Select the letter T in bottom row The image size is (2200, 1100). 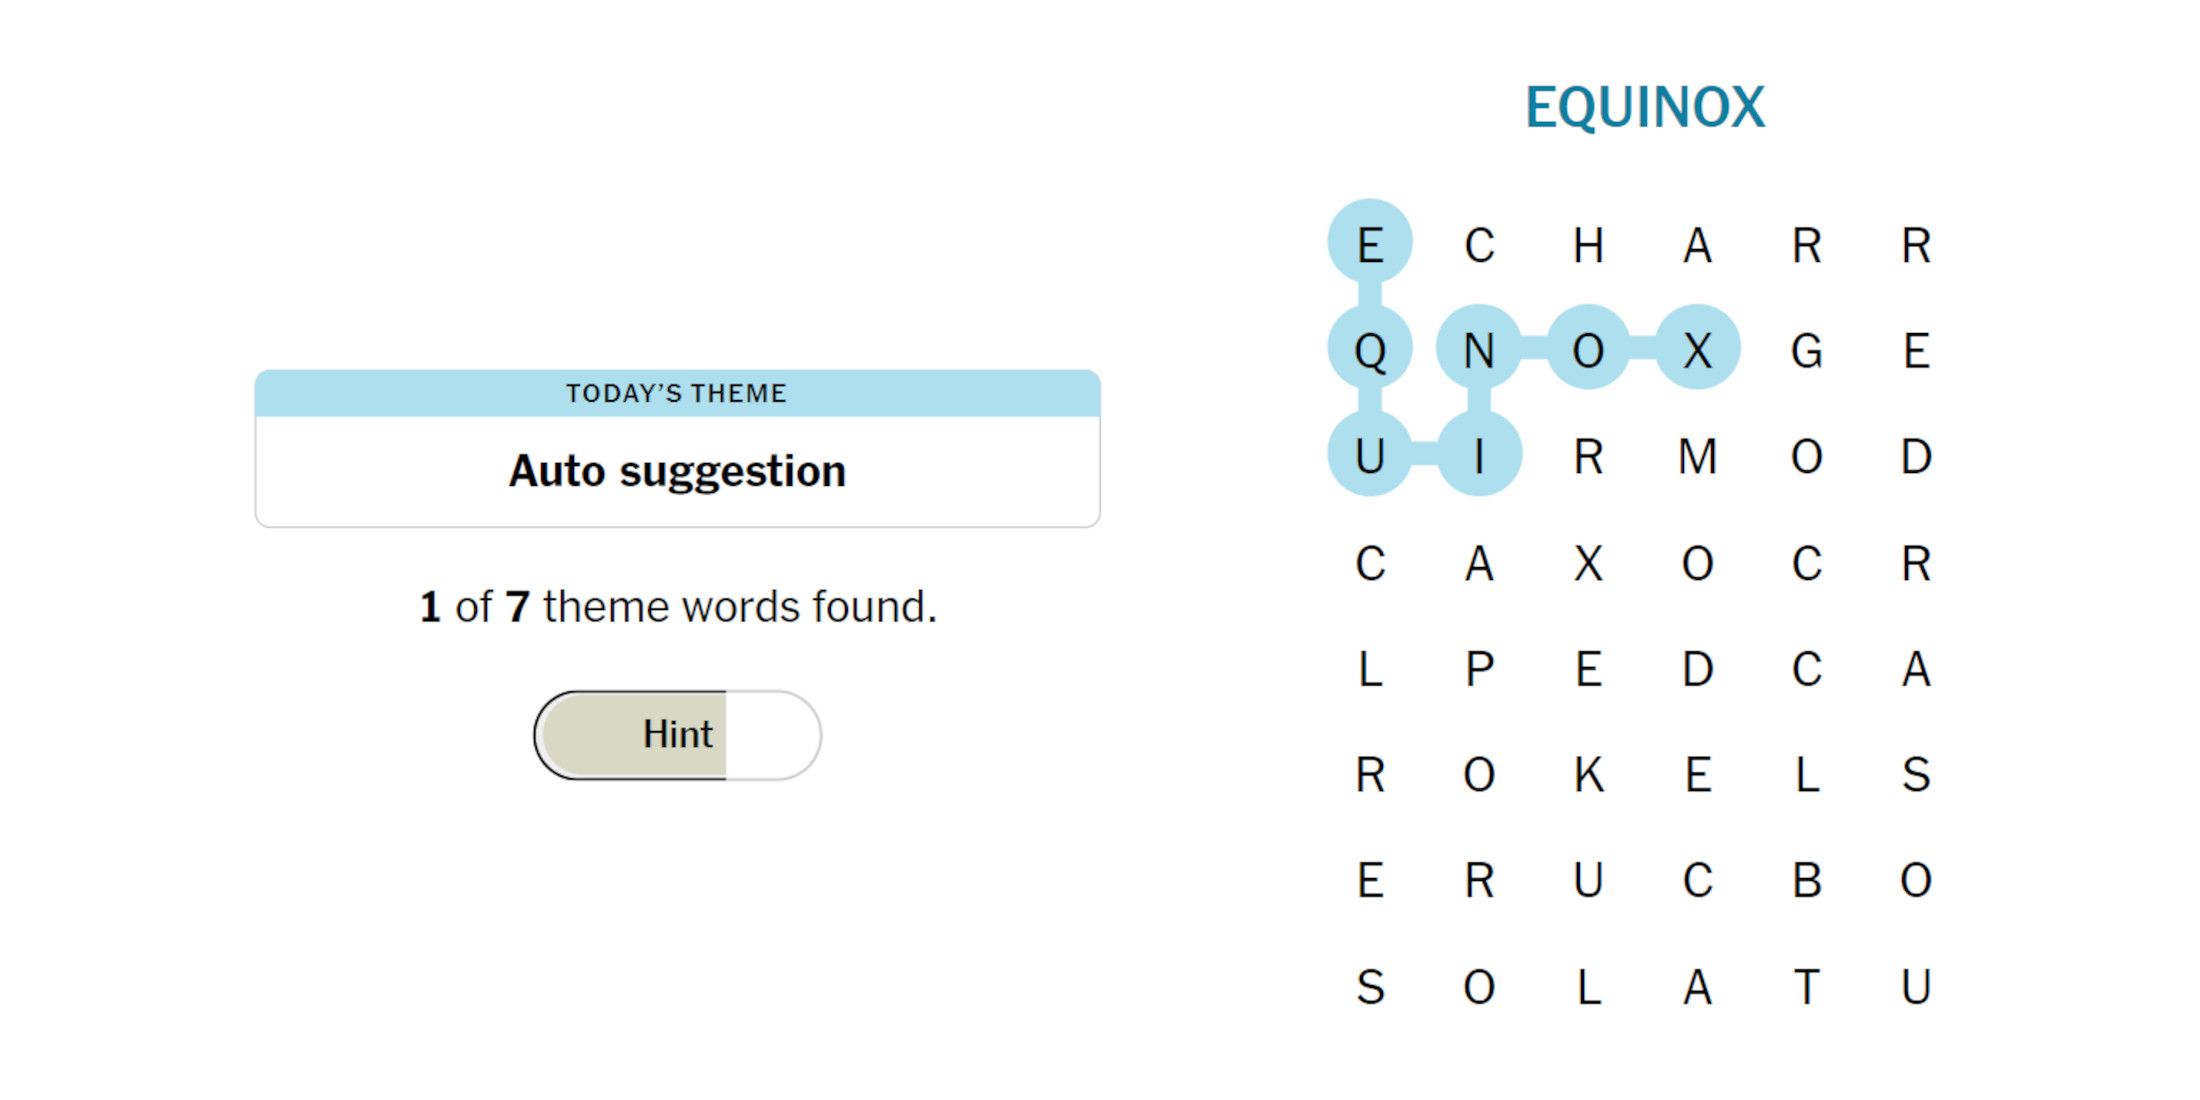click(1806, 987)
